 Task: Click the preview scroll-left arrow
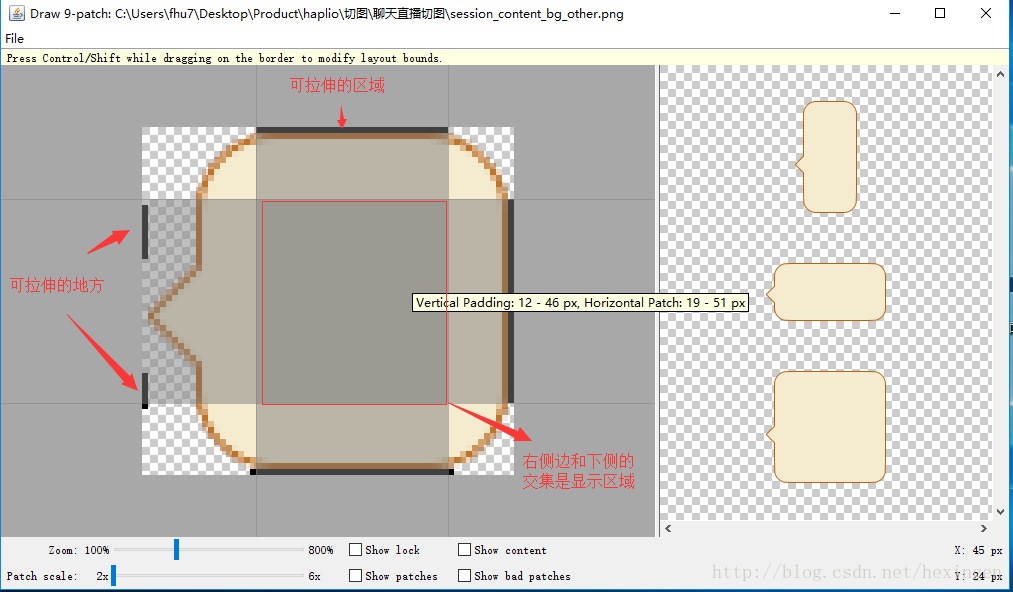(668, 529)
